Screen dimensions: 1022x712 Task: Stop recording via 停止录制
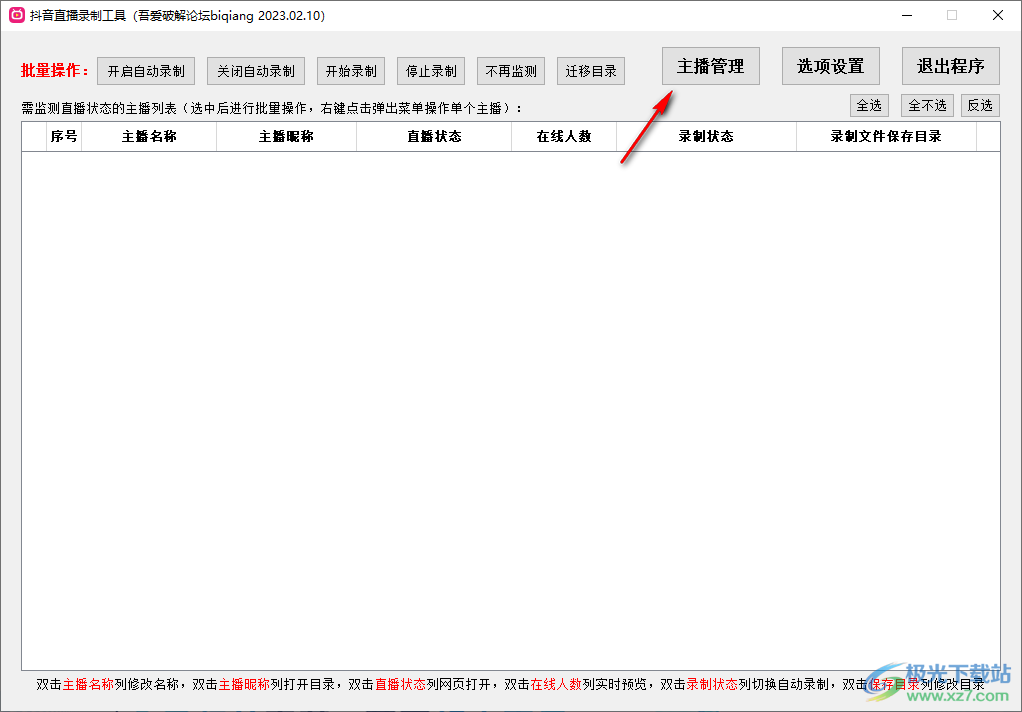coord(431,70)
